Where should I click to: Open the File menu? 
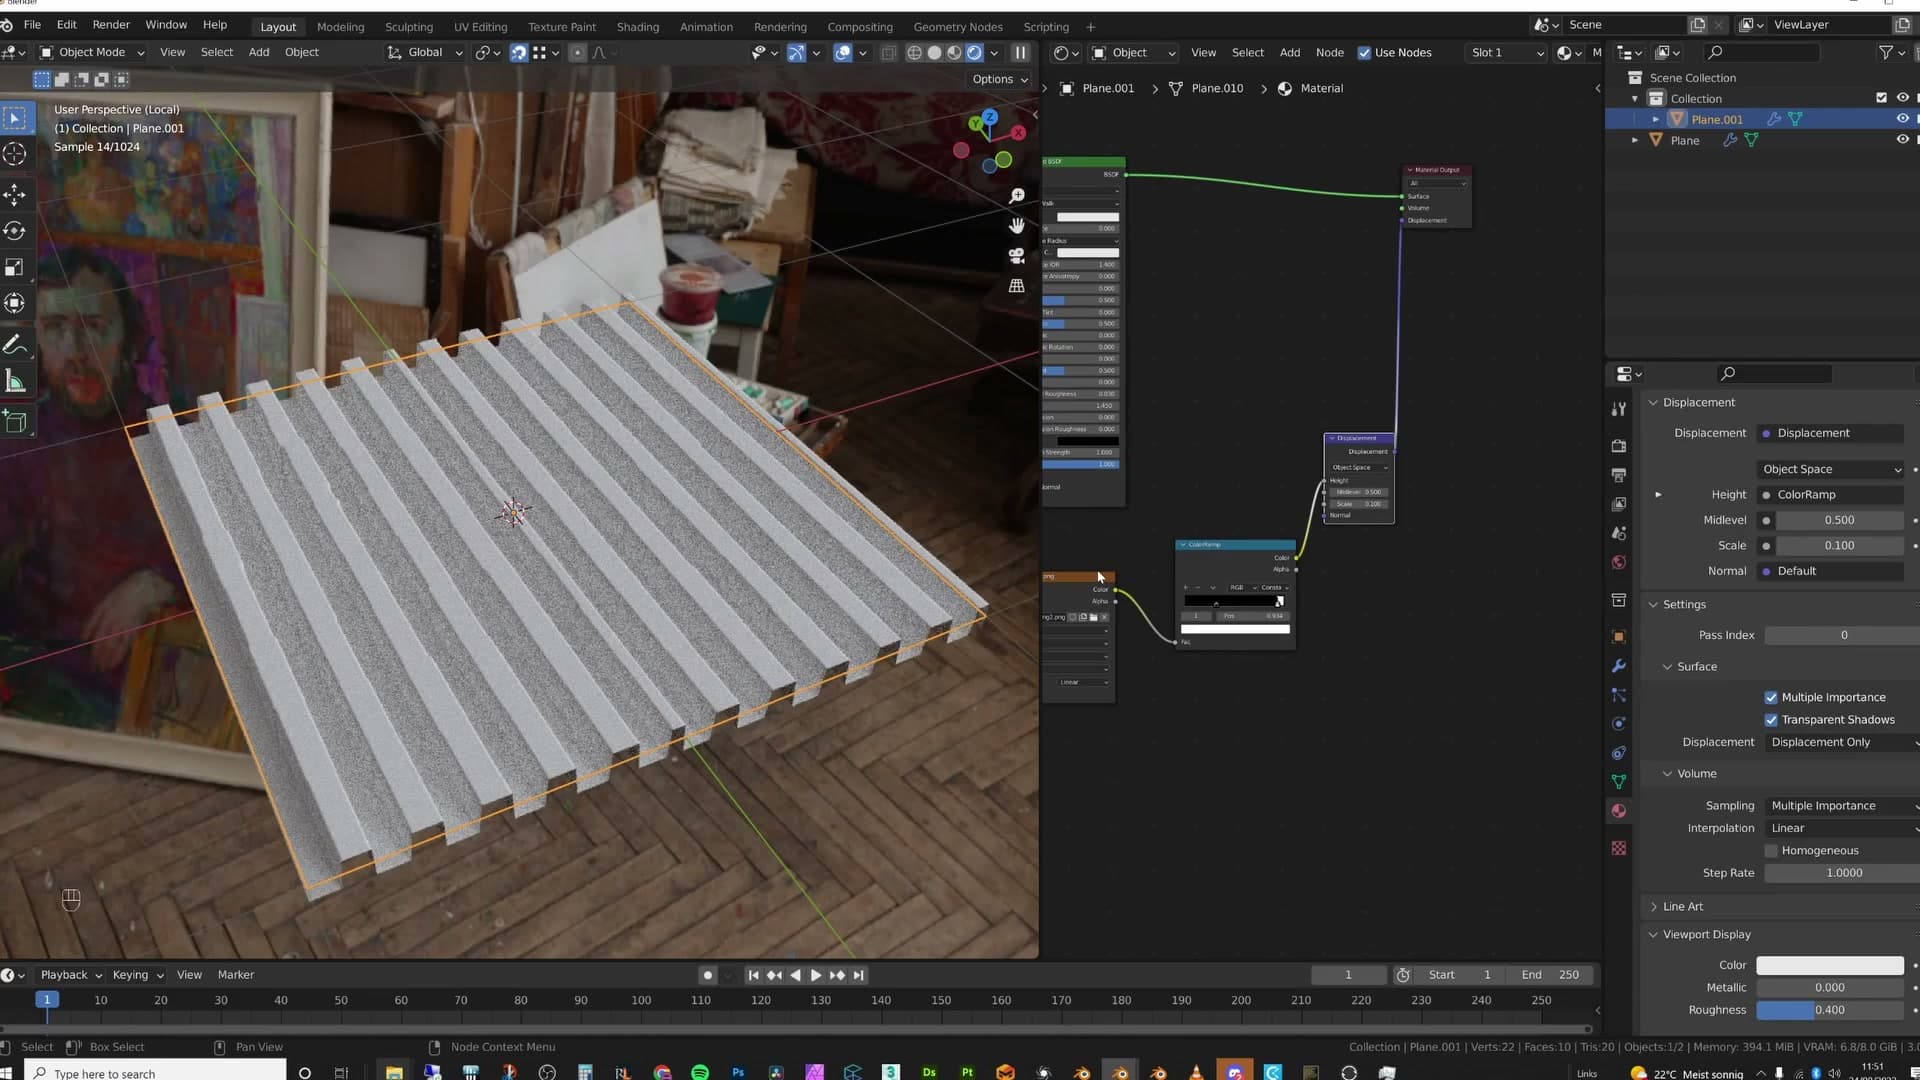tap(32, 25)
